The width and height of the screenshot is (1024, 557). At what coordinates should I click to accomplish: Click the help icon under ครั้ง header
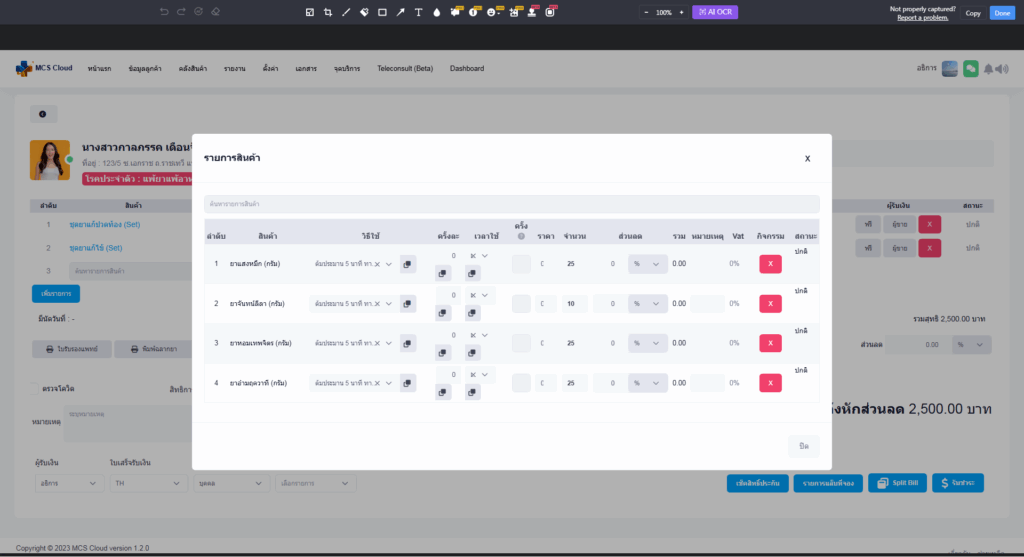[521, 236]
